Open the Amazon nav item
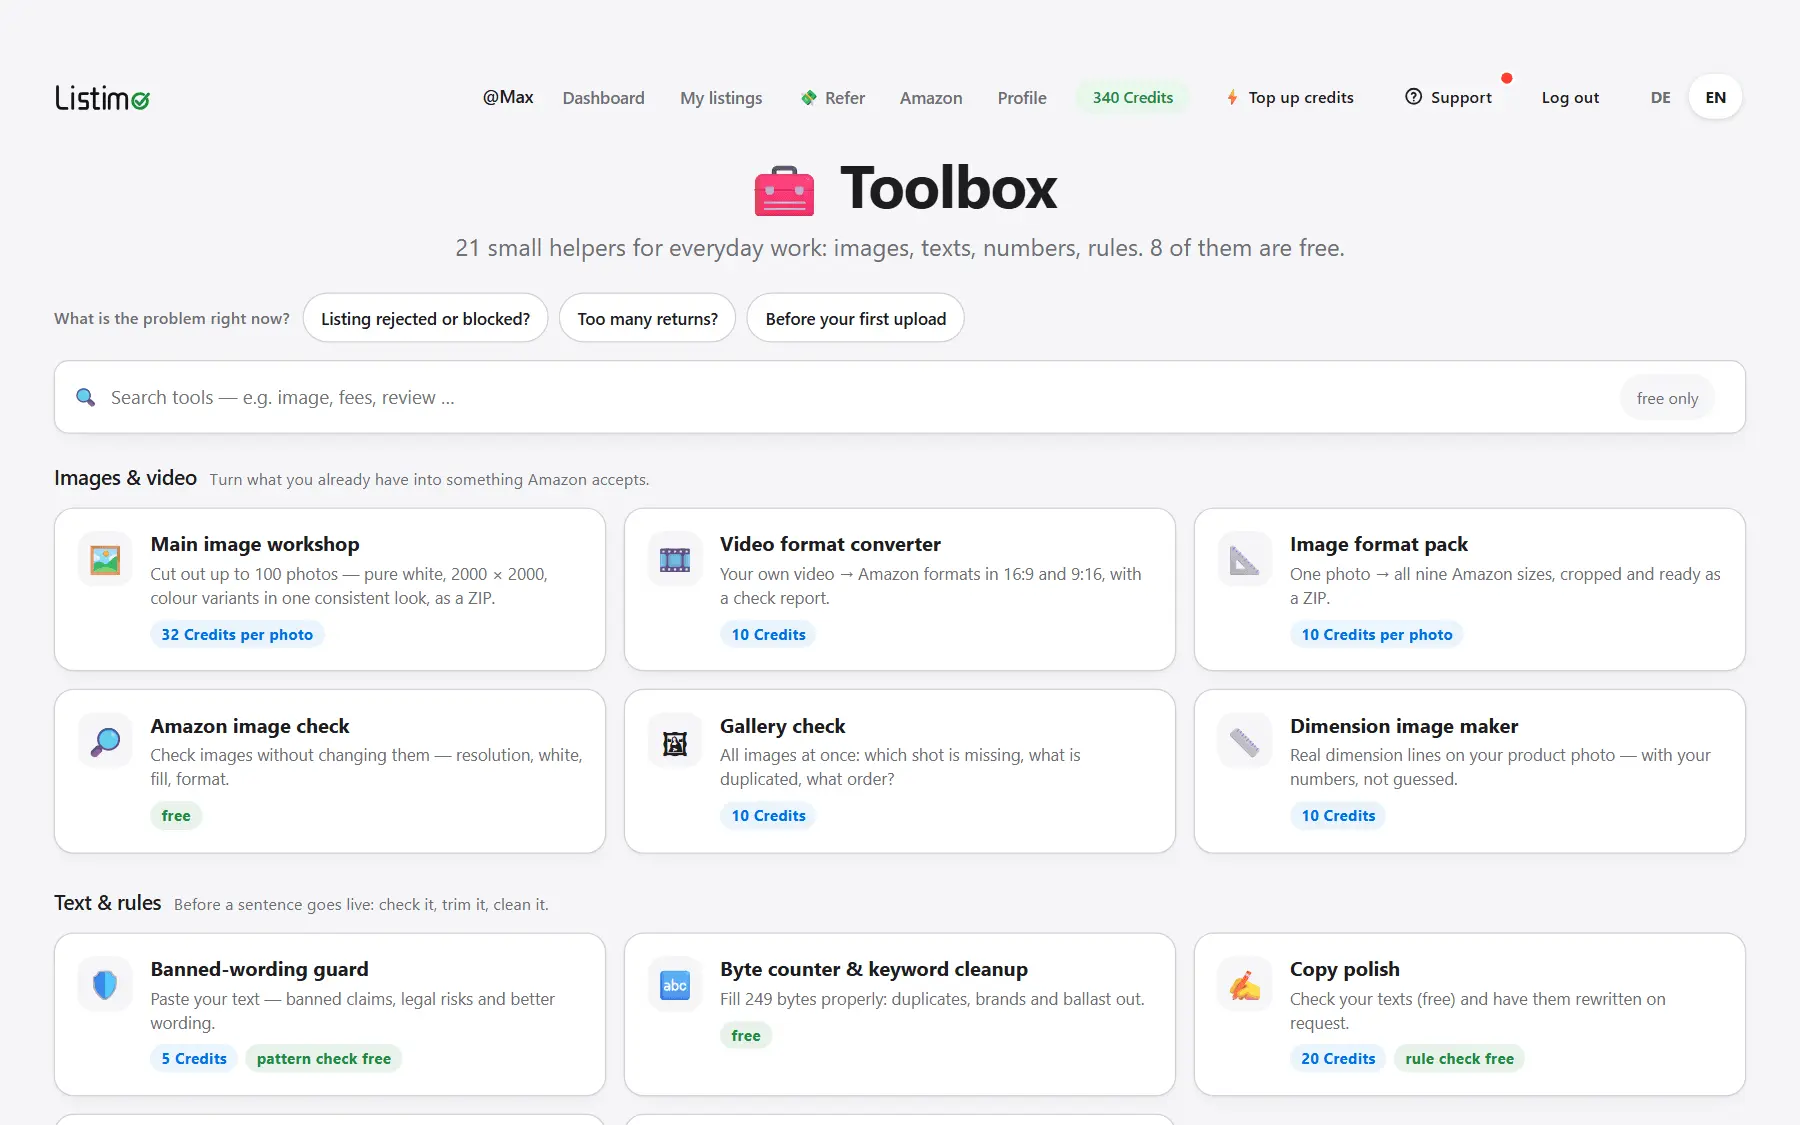1800x1125 pixels. click(931, 97)
